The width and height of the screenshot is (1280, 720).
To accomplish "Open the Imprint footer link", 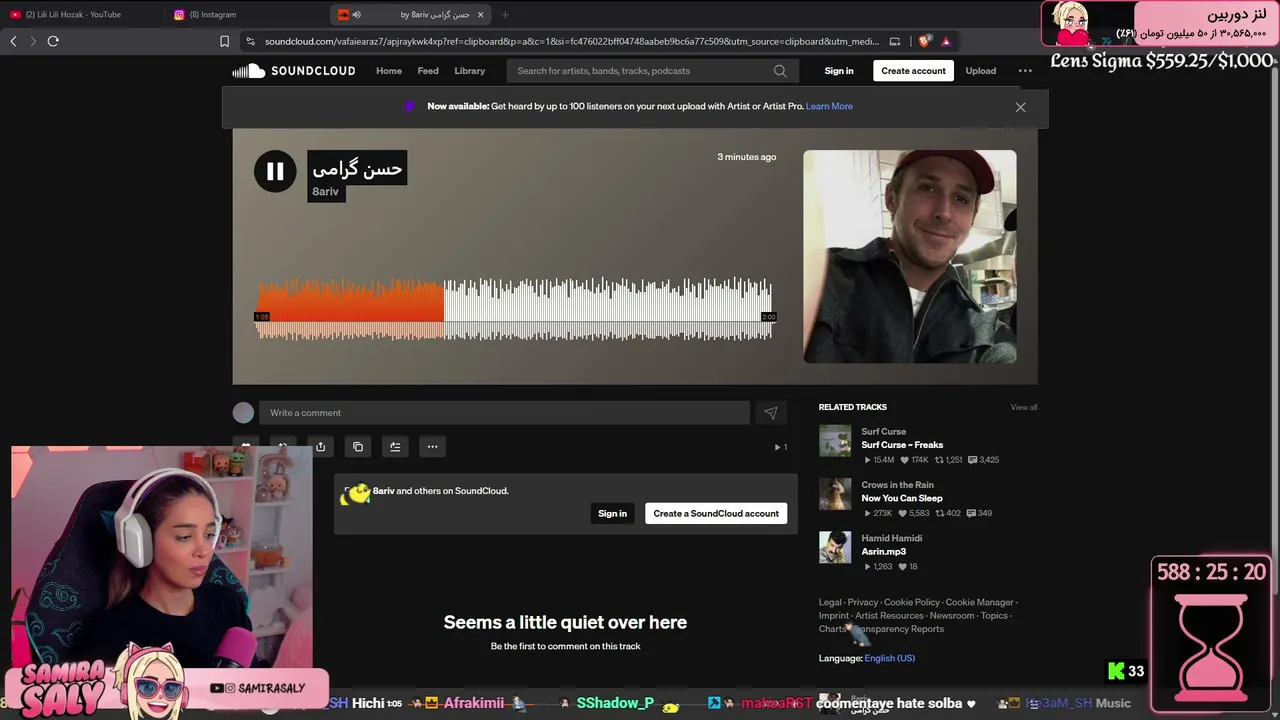I will pos(834,616).
